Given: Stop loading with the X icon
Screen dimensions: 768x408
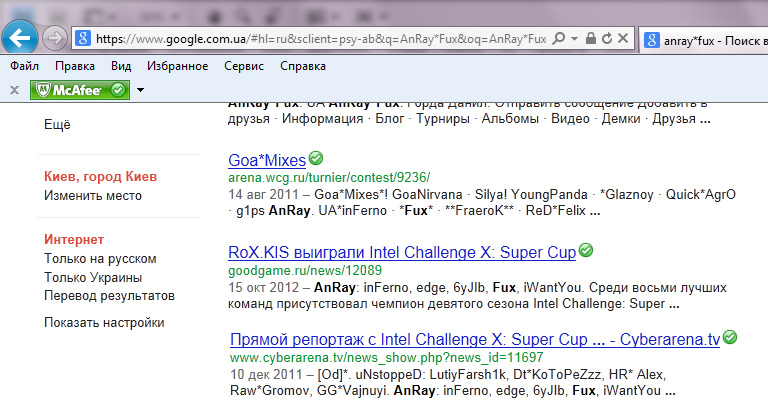Looking at the screenshot, I should tap(623, 38).
